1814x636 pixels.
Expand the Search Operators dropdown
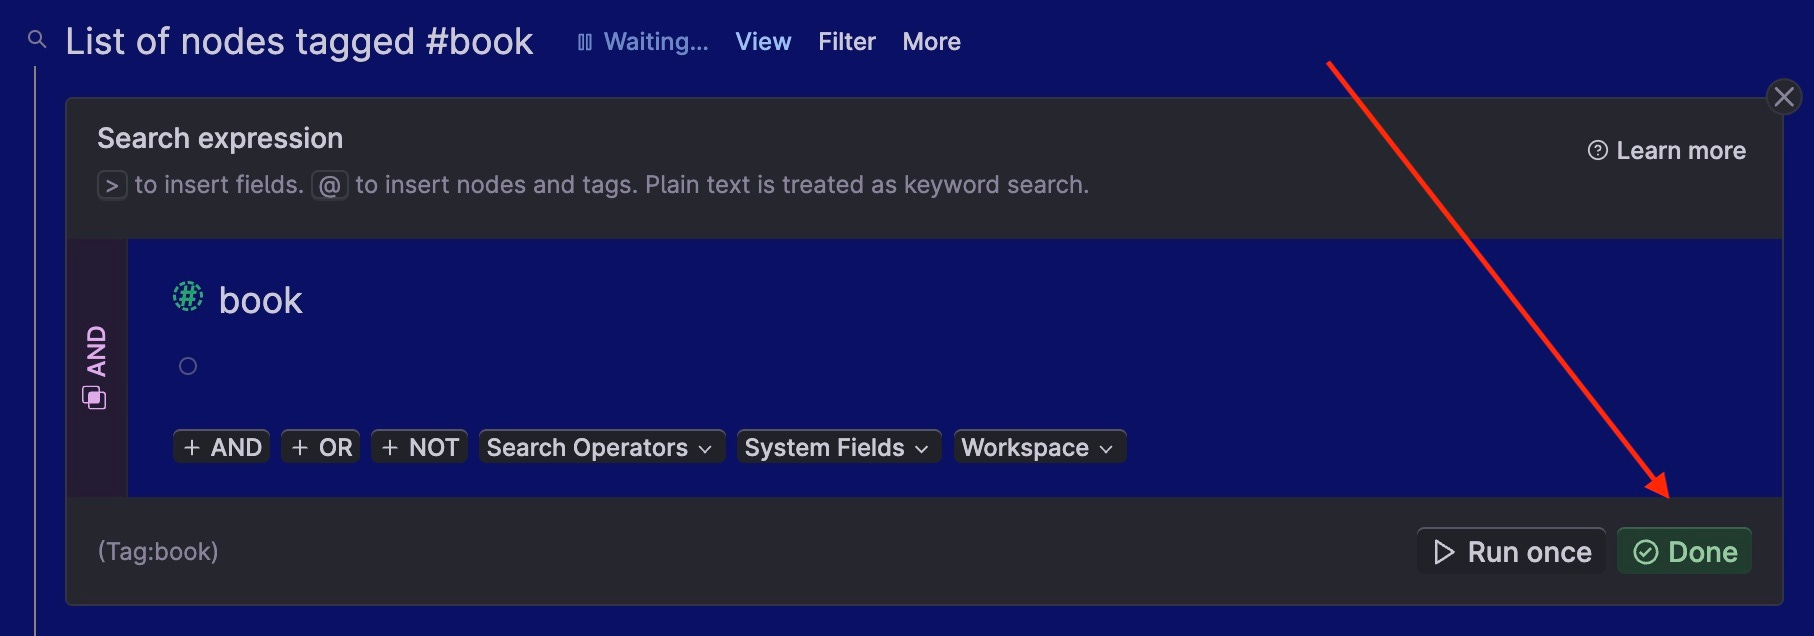click(x=601, y=447)
